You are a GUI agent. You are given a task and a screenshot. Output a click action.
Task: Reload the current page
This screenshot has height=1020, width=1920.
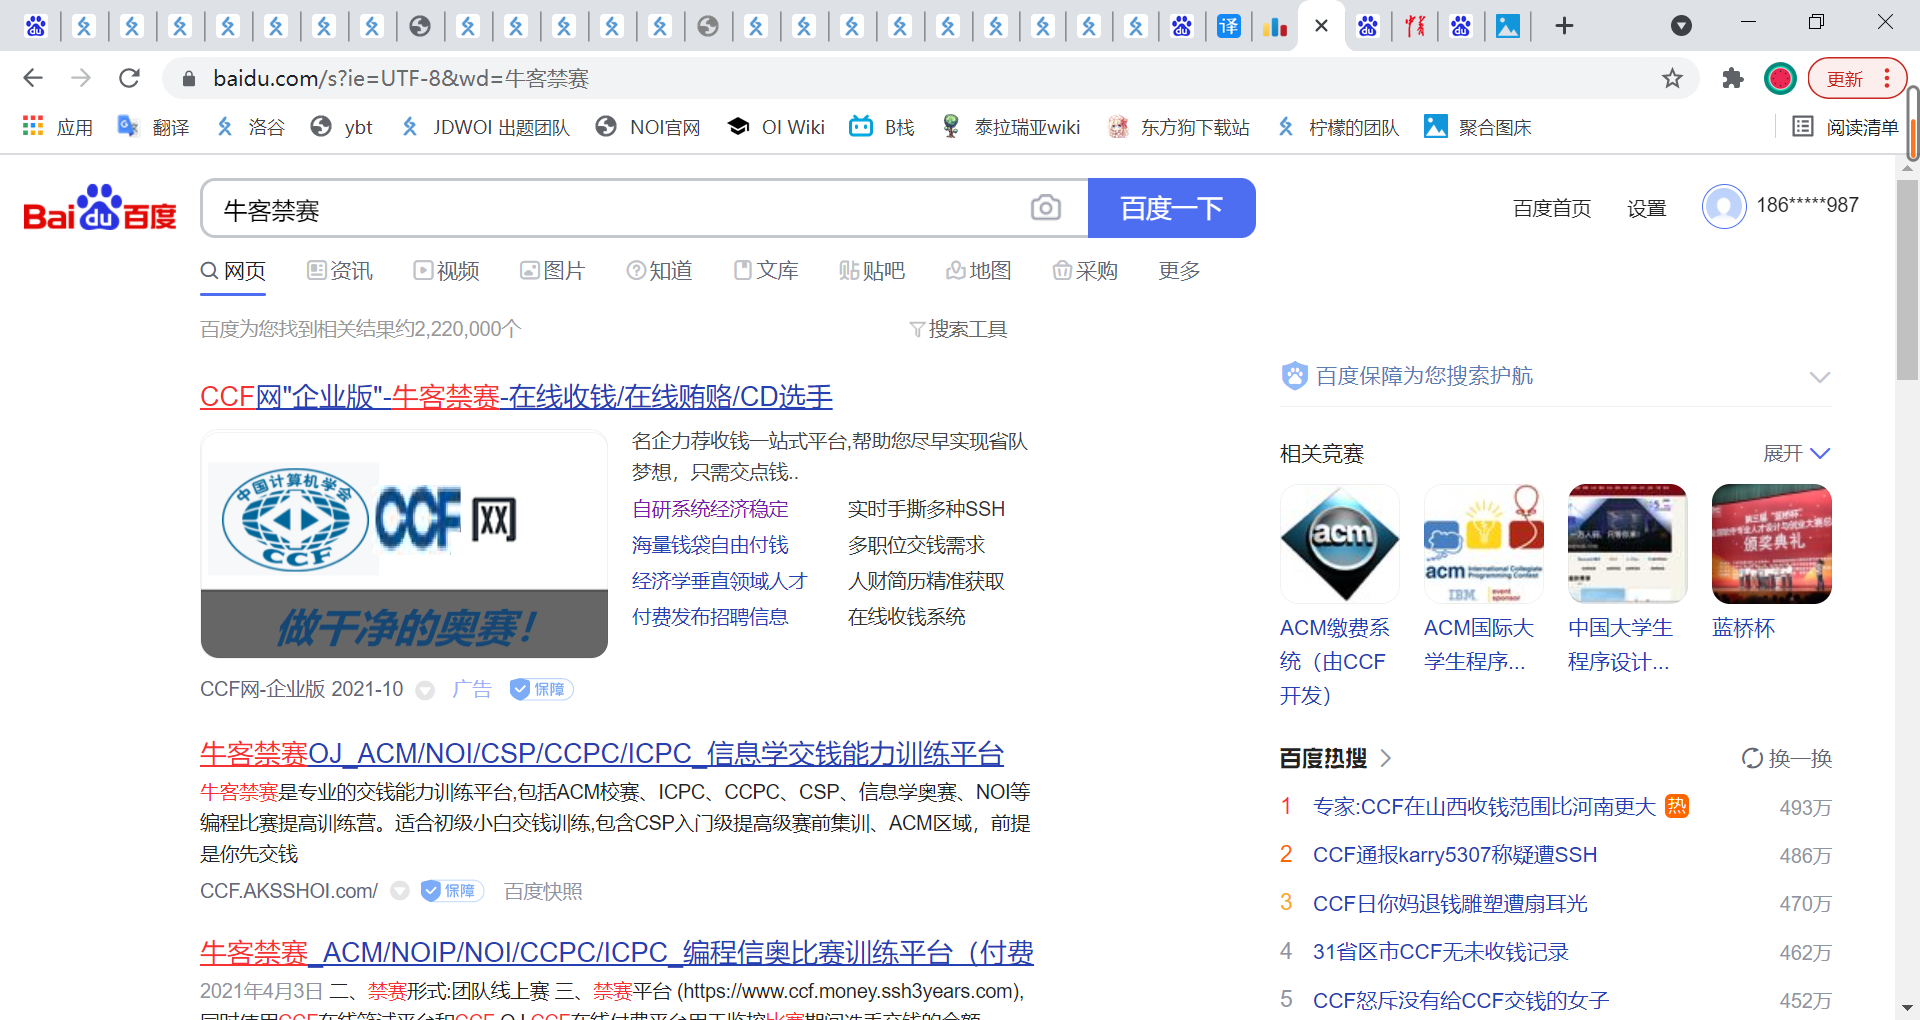pos(129,78)
